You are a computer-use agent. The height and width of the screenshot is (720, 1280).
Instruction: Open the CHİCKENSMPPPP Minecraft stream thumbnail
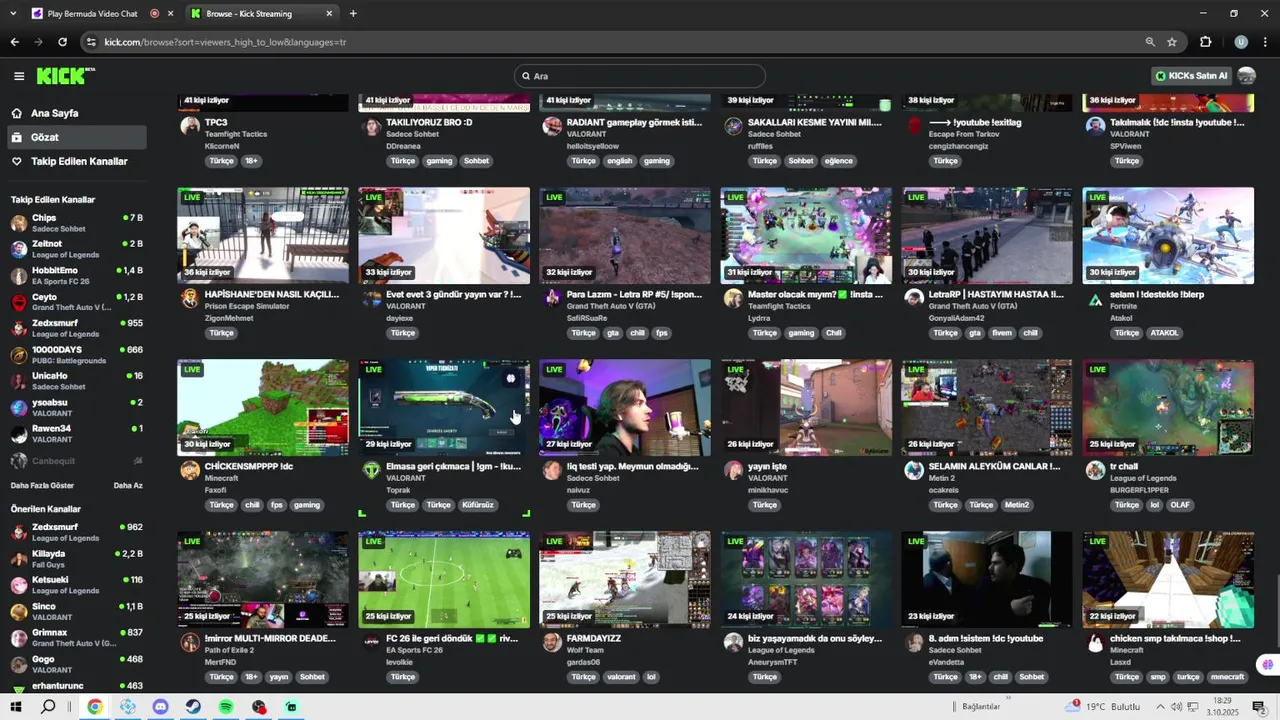(x=263, y=408)
